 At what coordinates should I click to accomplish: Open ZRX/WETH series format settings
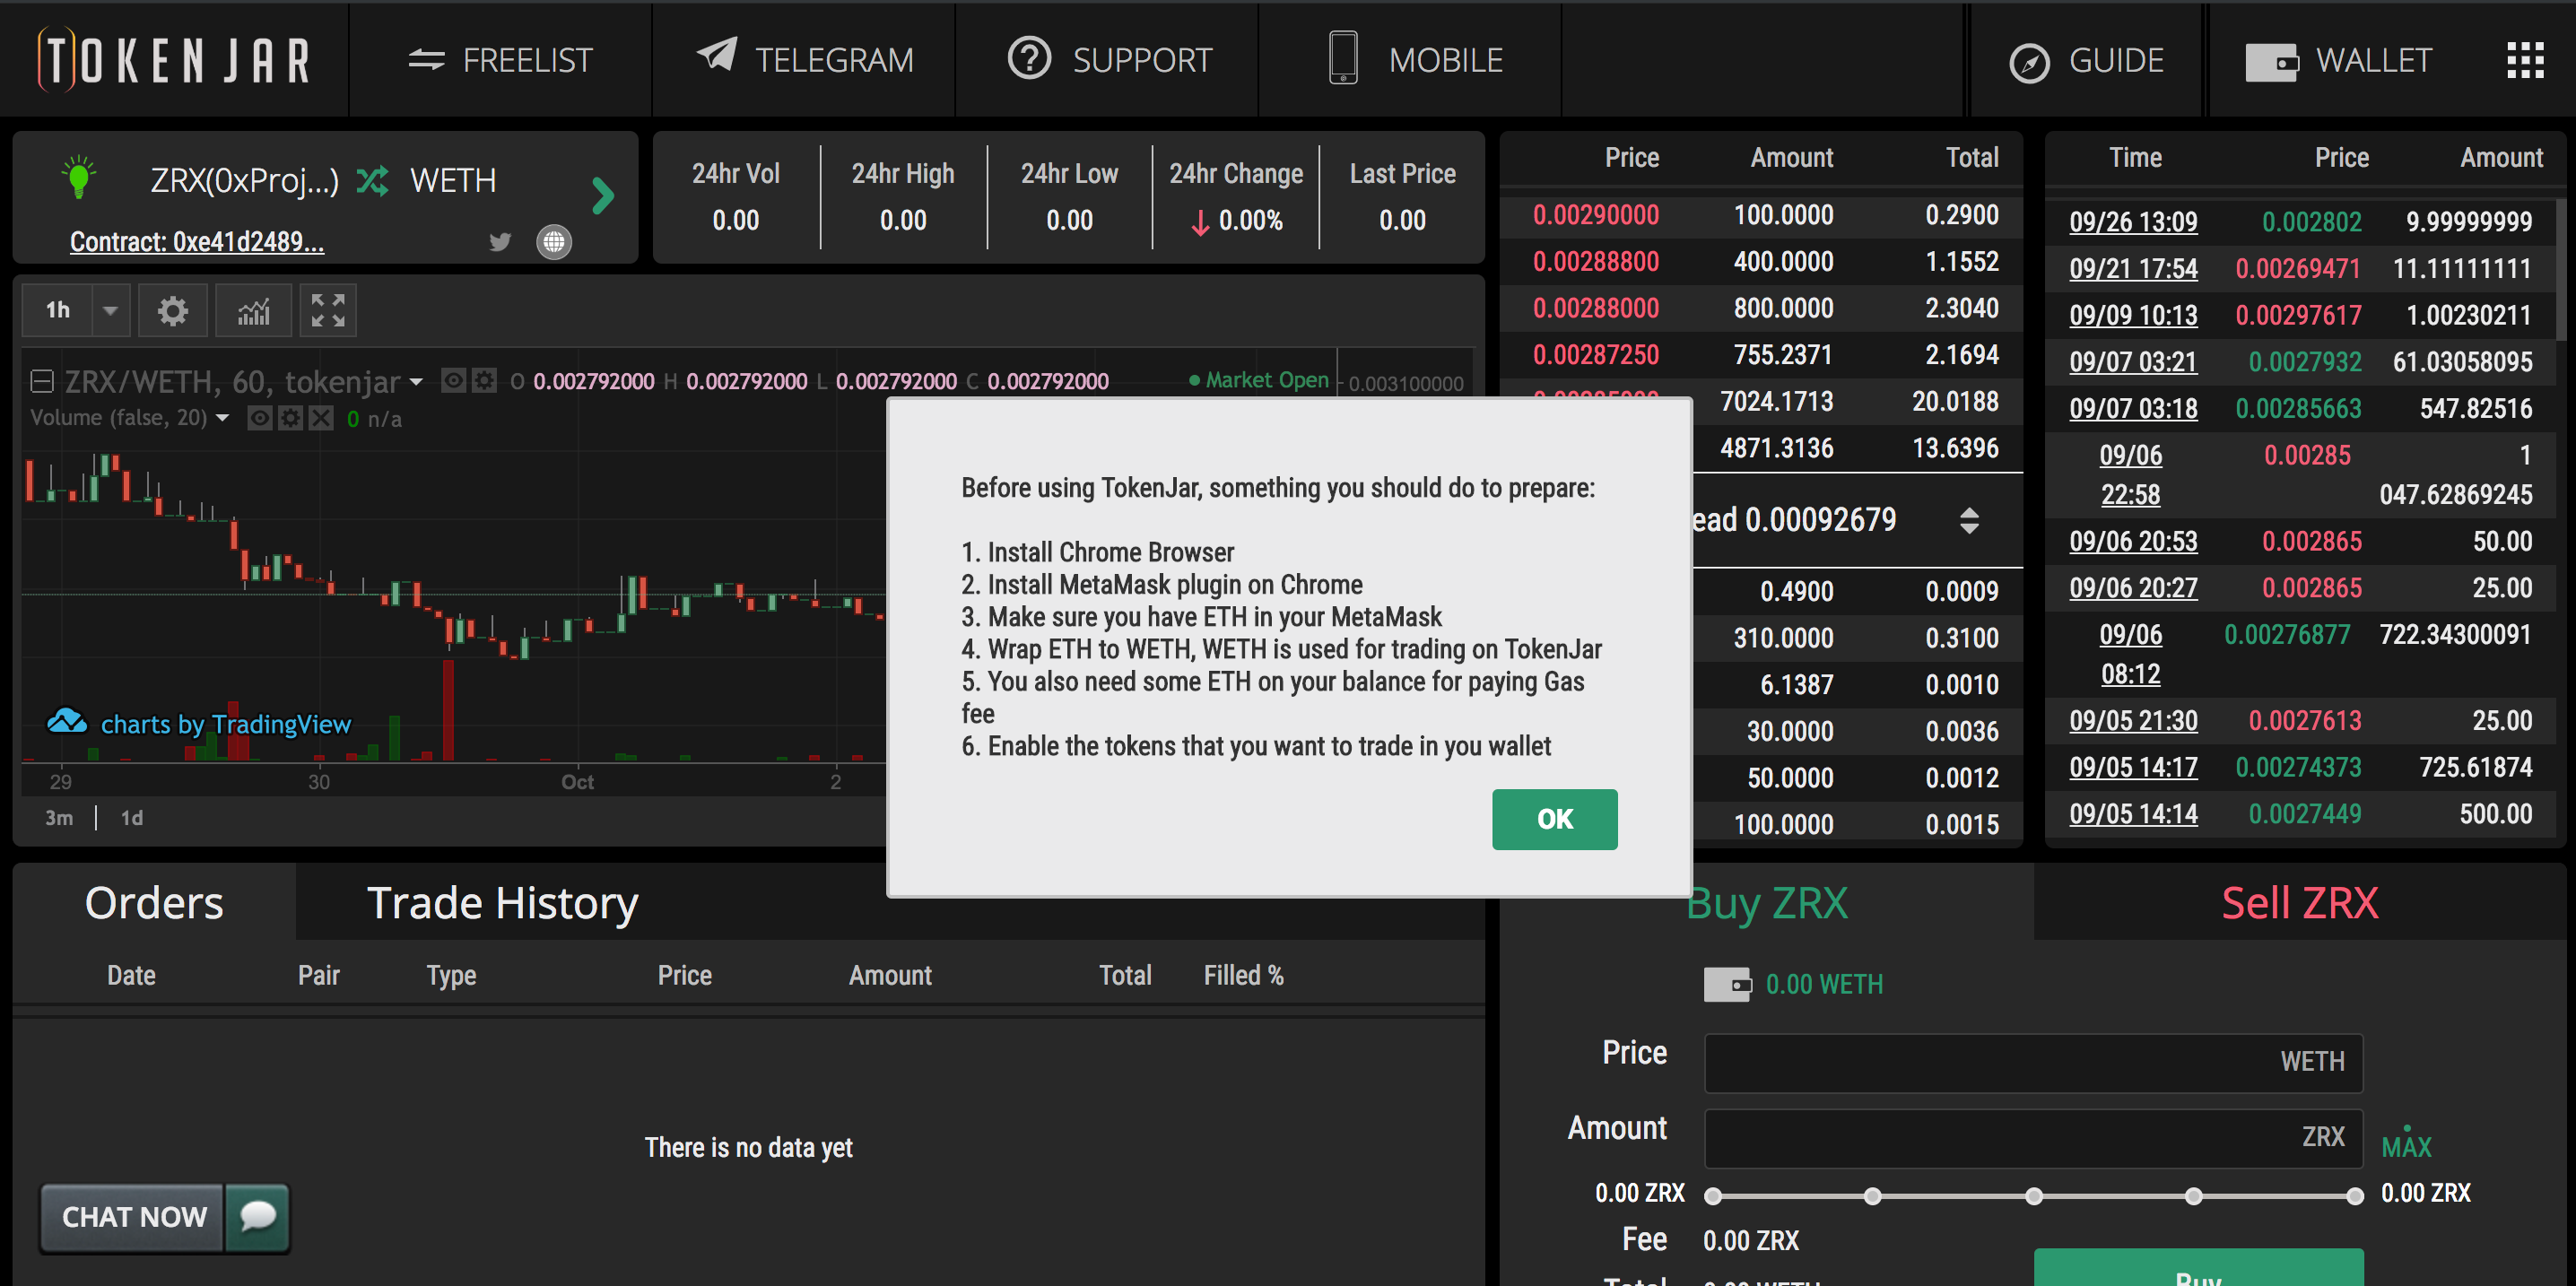click(484, 380)
